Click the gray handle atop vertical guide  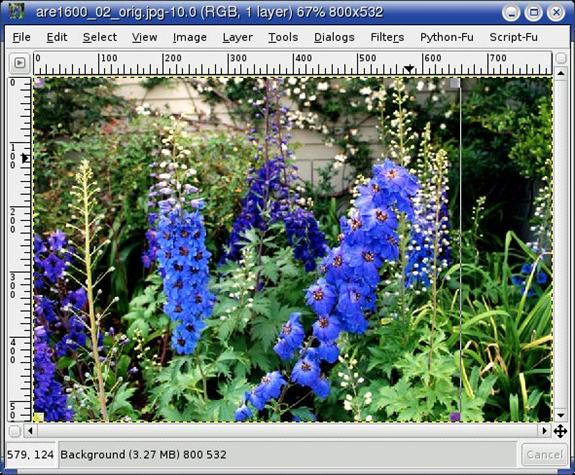point(455,83)
